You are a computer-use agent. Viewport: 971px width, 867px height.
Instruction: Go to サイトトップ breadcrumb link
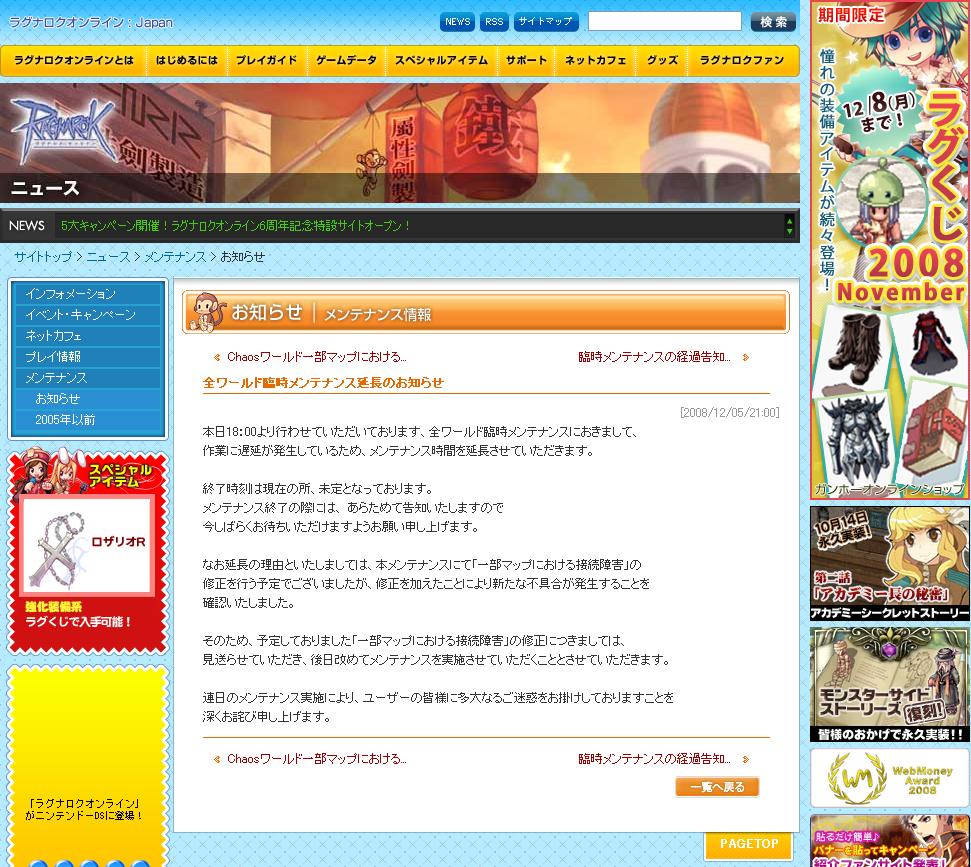(x=43, y=256)
